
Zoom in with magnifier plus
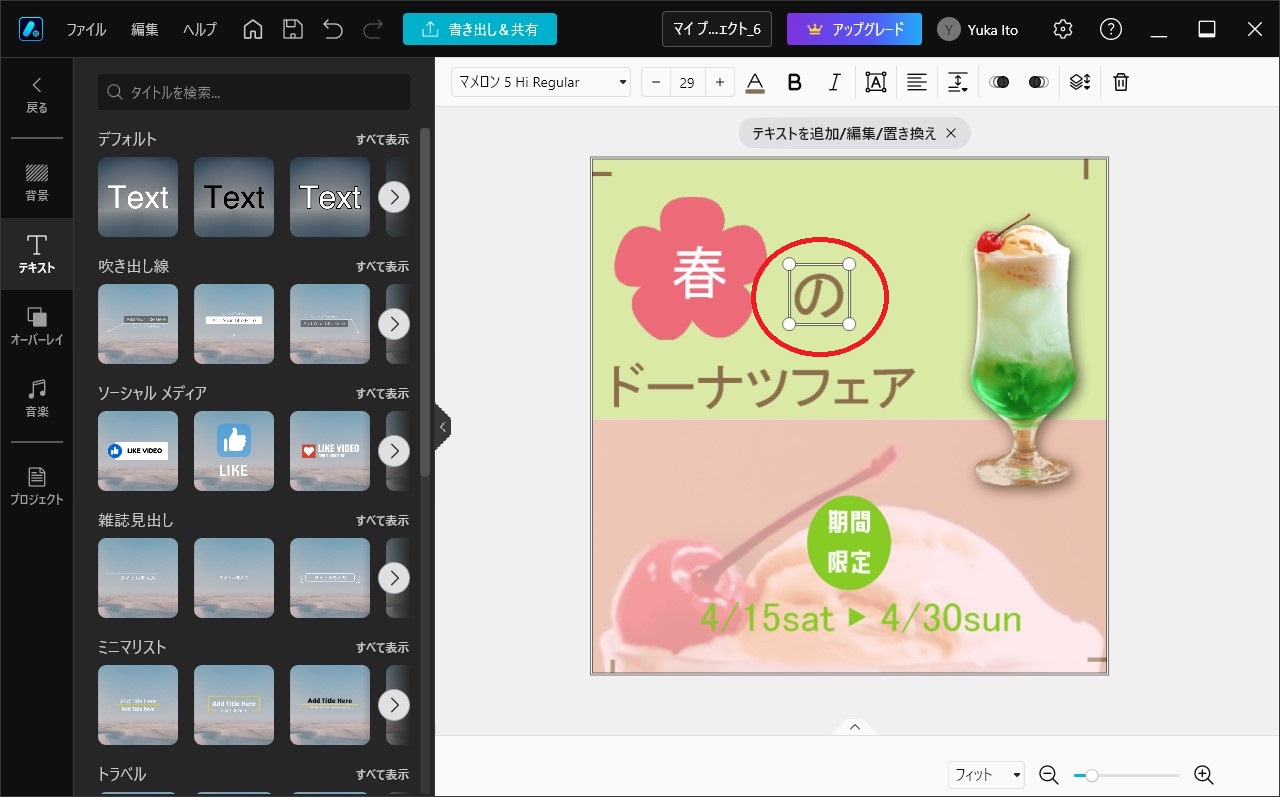pyautogui.click(x=1204, y=775)
